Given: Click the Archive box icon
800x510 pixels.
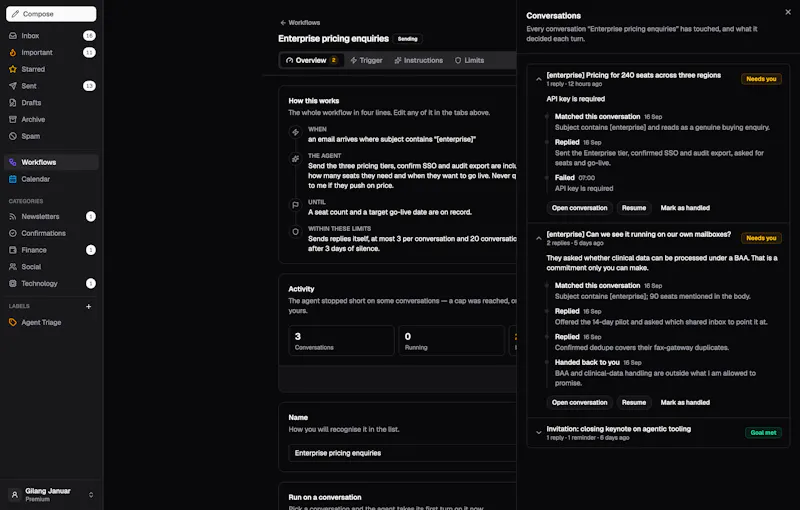Looking at the screenshot, I should click(13, 119).
